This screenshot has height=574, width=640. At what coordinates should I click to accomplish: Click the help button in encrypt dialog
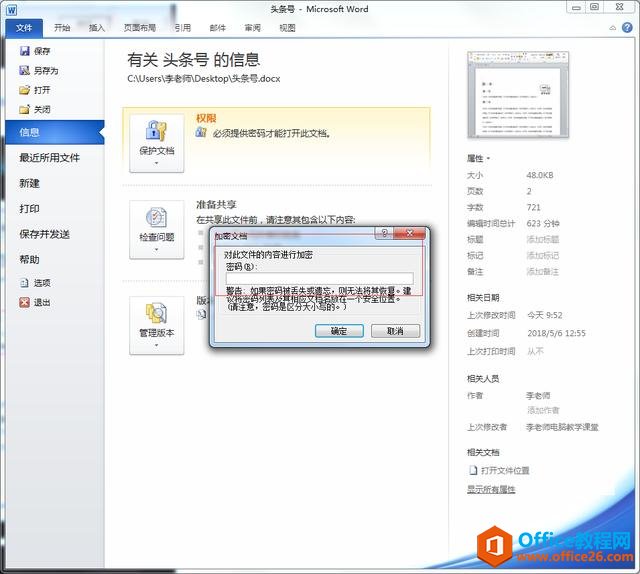click(x=384, y=233)
